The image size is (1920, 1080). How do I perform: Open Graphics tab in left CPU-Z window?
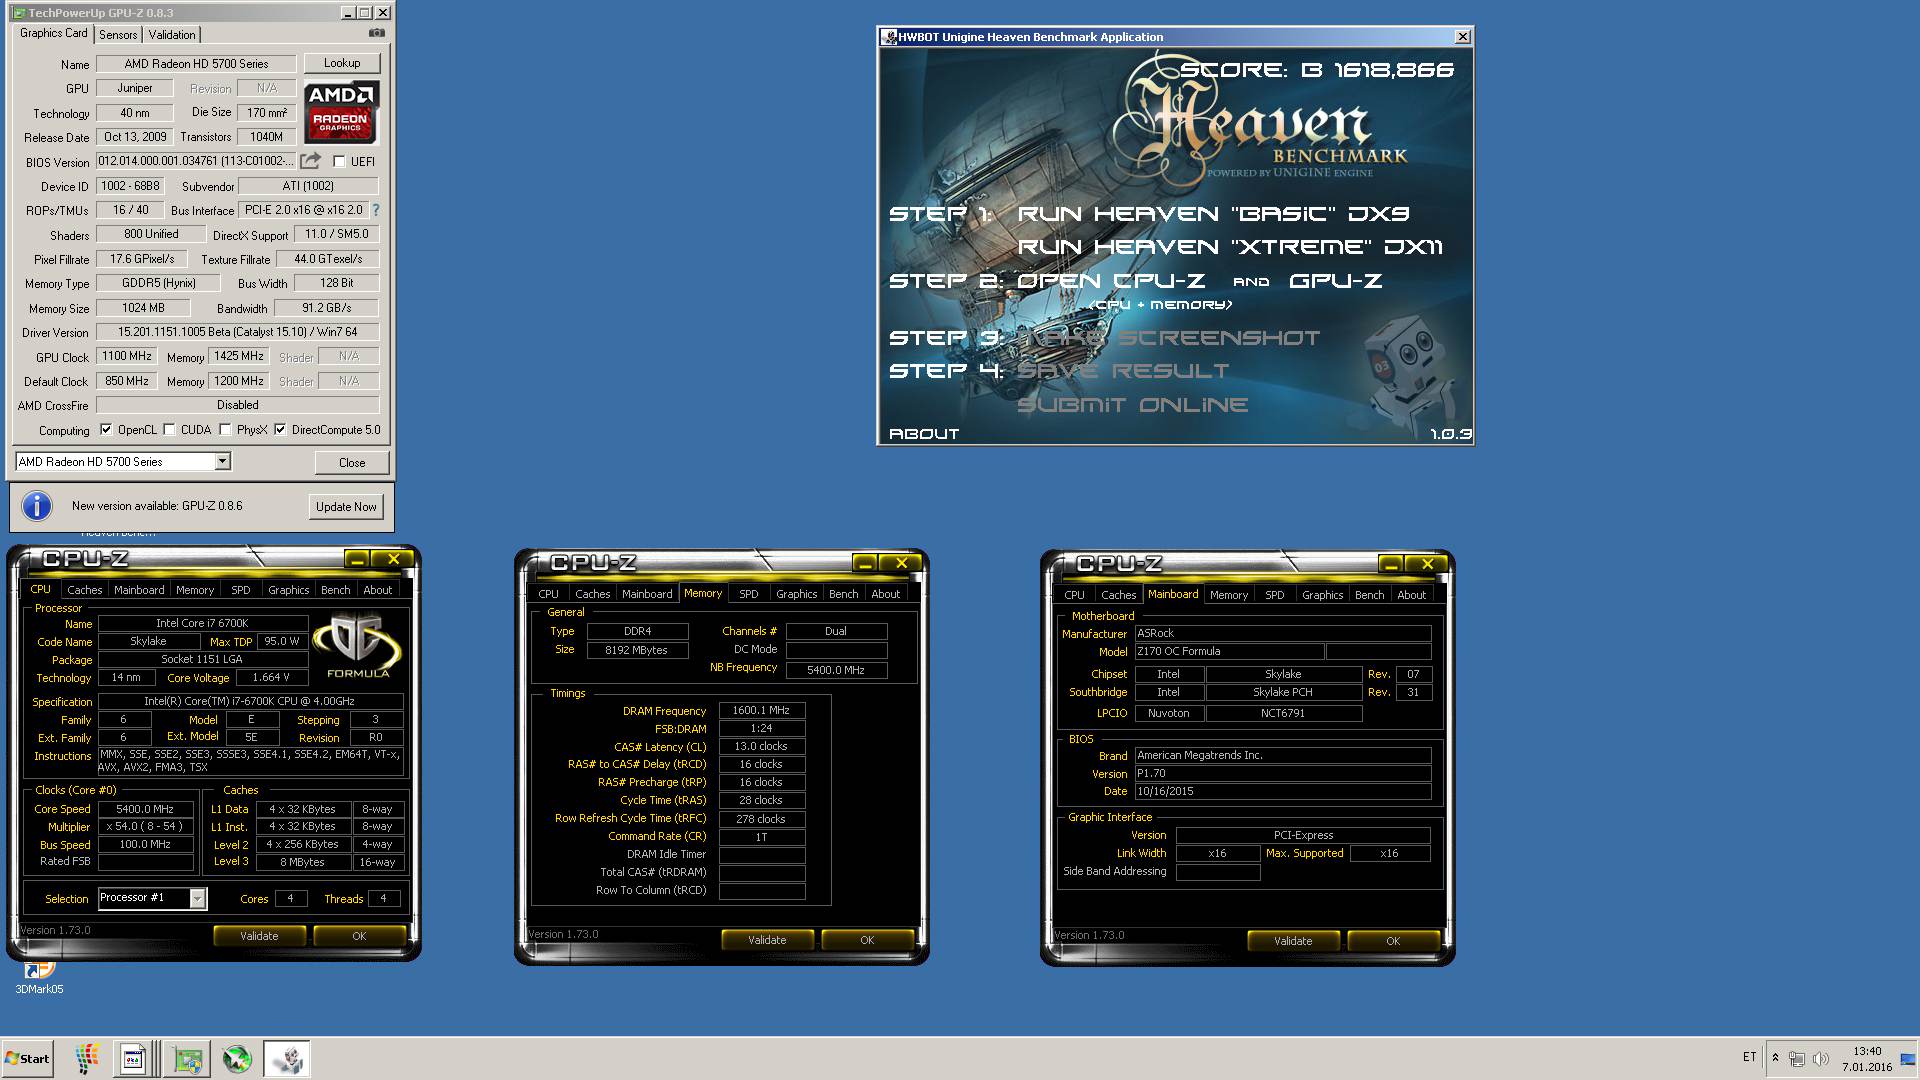coord(289,590)
